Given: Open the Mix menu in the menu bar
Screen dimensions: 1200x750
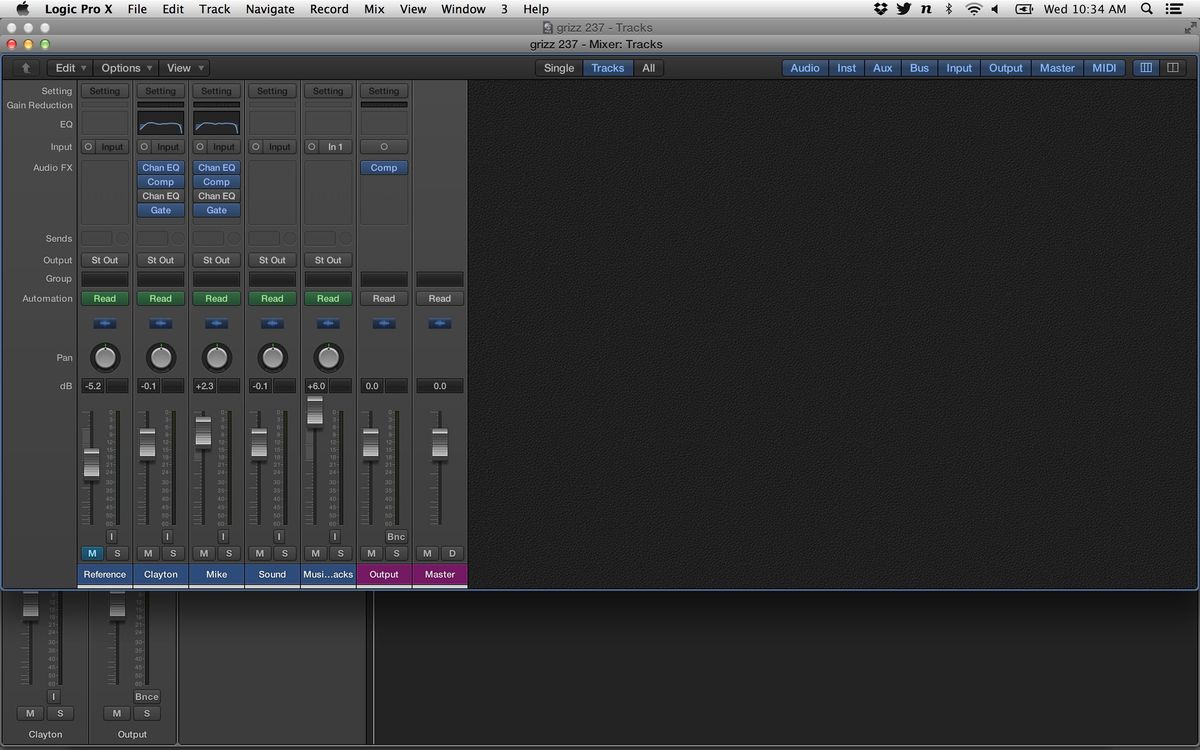Looking at the screenshot, I should (x=373, y=9).
